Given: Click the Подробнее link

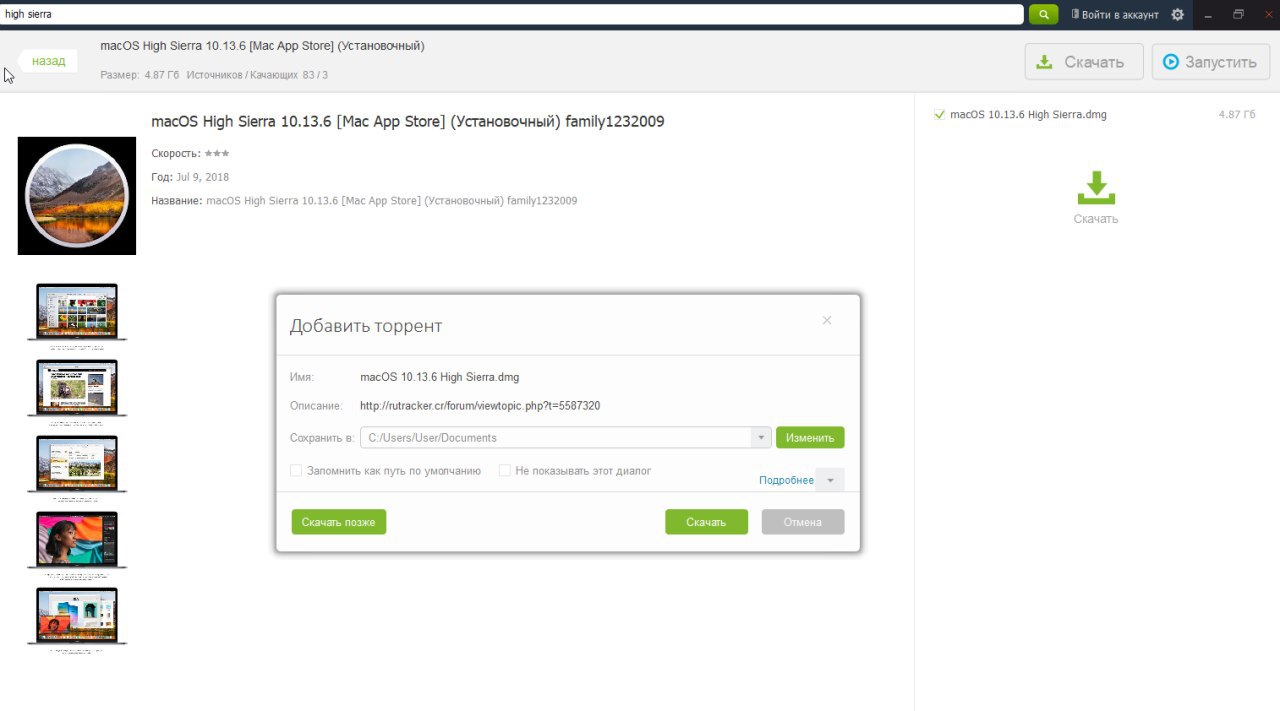Looking at the screenshot, I should (x=786, y=480).
